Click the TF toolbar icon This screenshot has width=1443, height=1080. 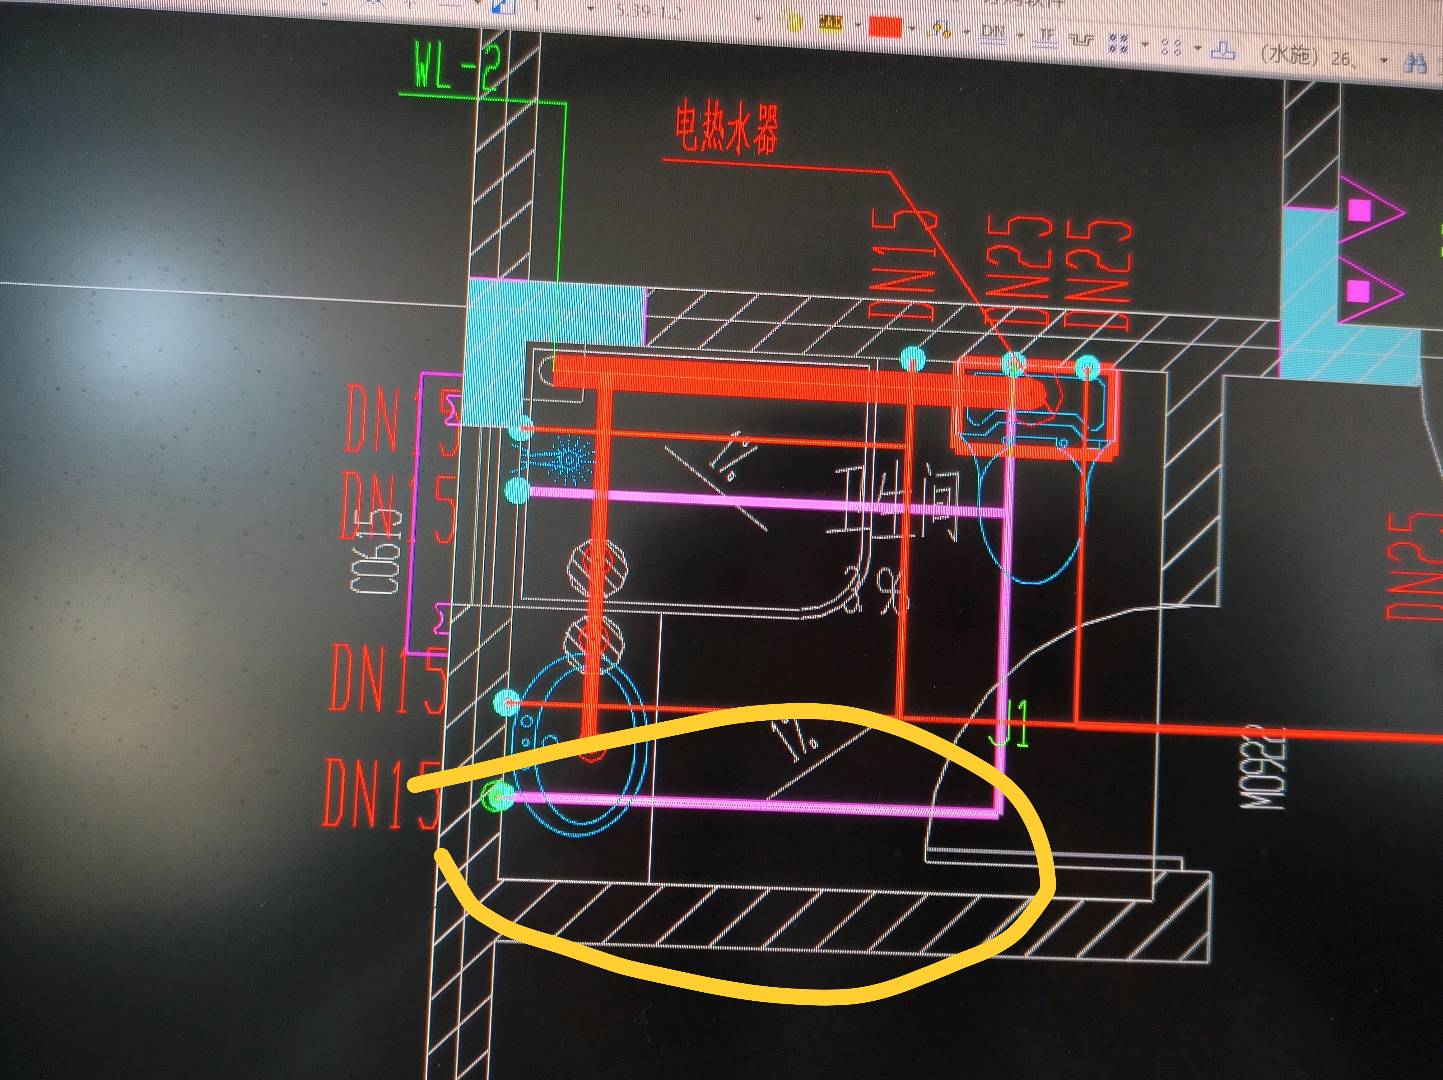1046,37
